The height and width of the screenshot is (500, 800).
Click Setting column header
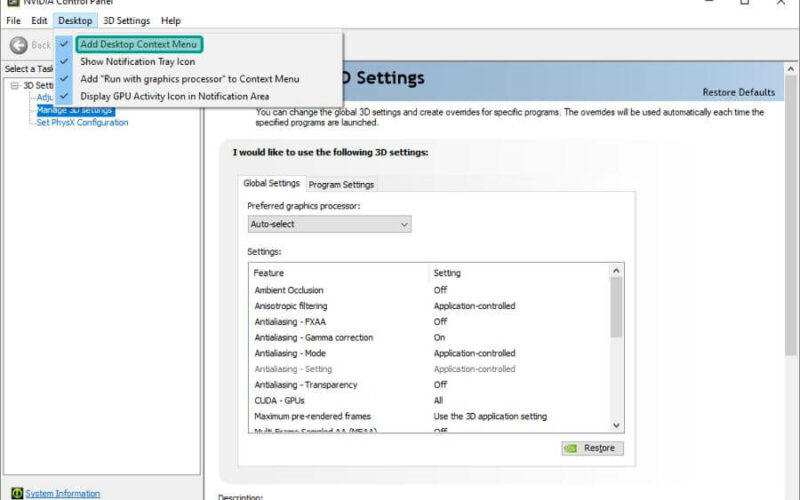[x=519, y=273]
